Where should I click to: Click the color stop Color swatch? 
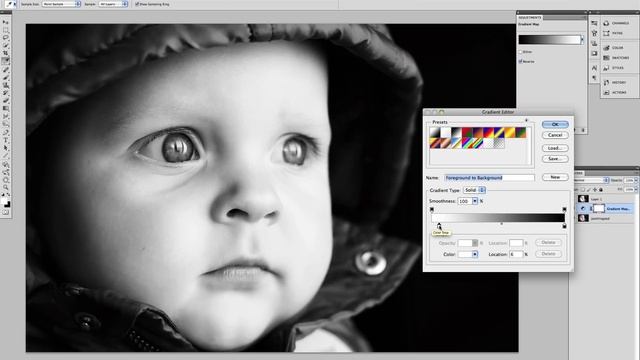465,254
